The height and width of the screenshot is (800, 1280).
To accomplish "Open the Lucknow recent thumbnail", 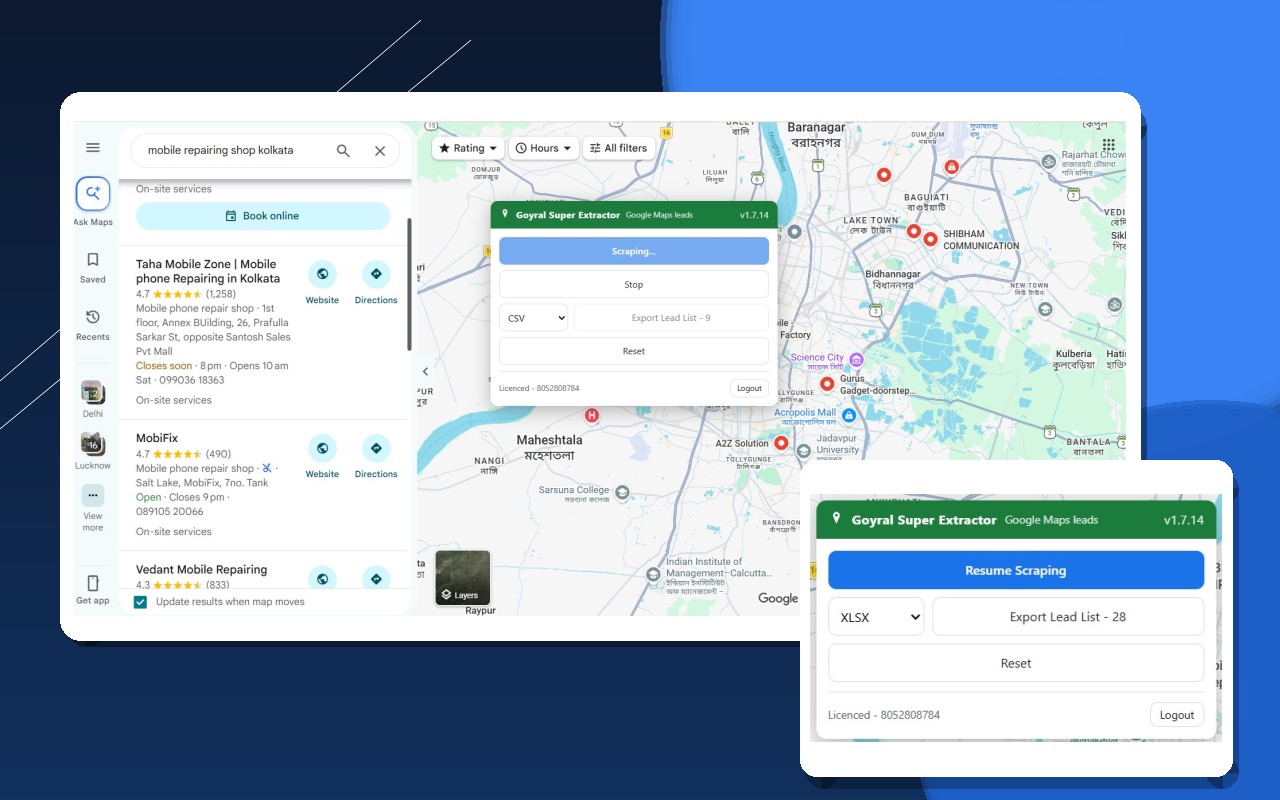I will tap(93, 444).
